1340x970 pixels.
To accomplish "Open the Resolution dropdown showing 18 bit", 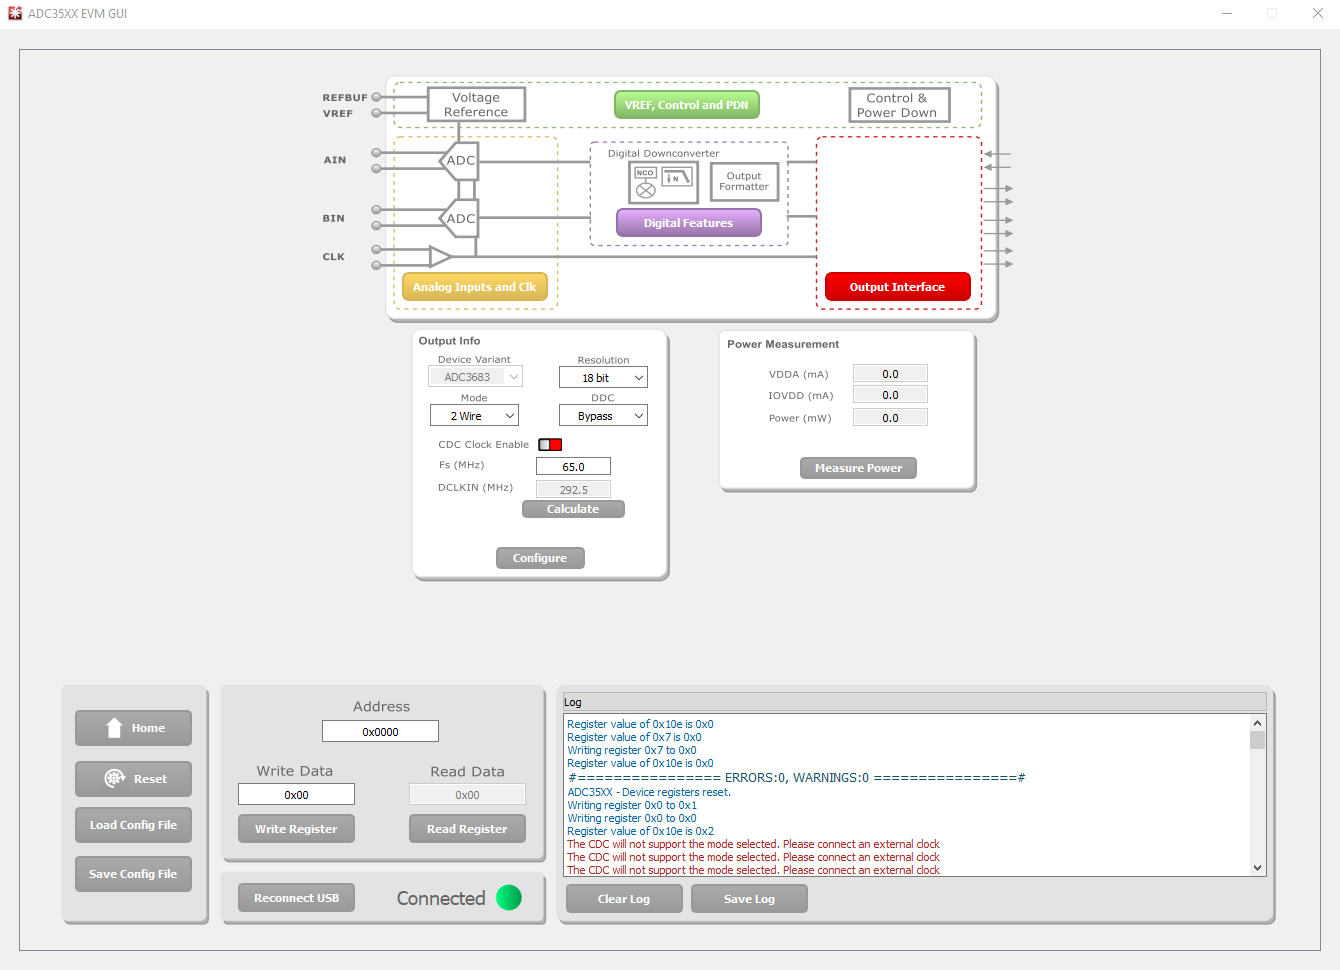I will pos(602,378).
